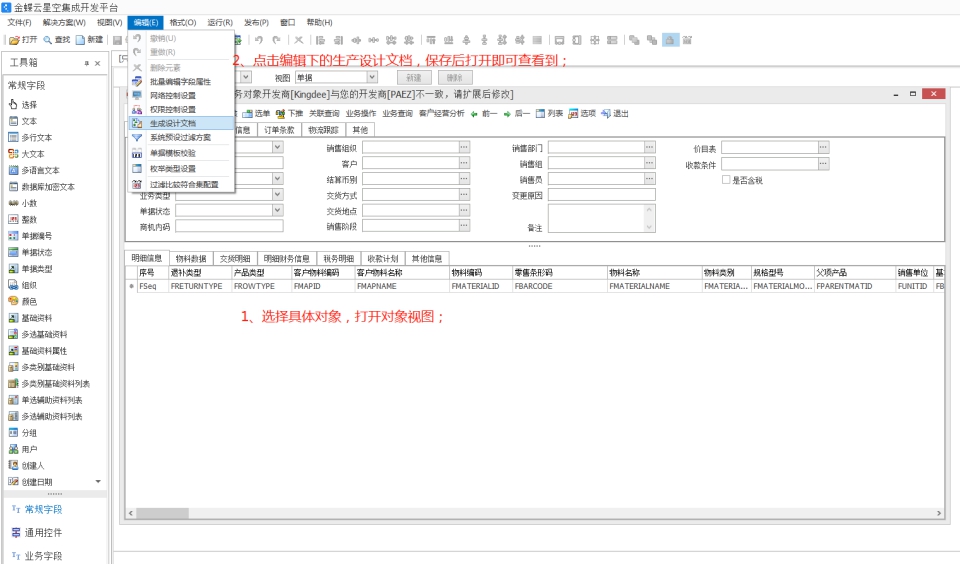Pick the 单据类型 toolbox item

pos(31,269)
